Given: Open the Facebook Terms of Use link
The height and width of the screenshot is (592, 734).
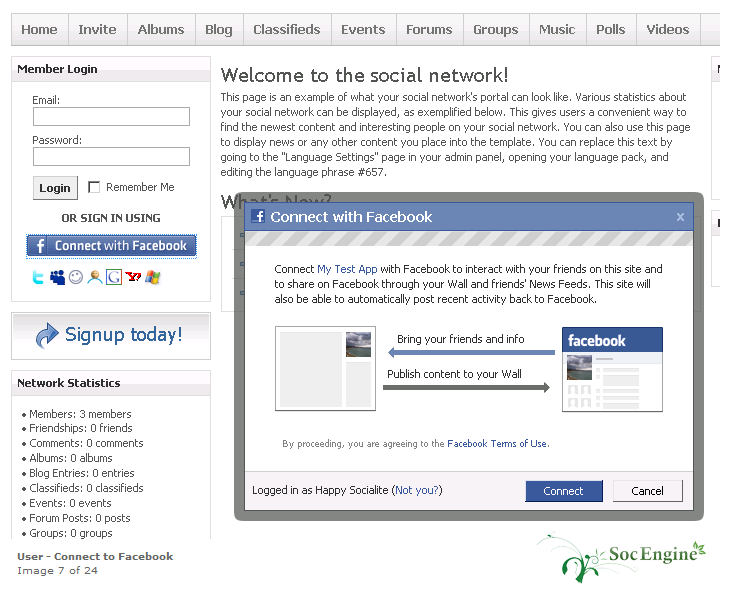Looking at the screenshot, I should 497,444.
